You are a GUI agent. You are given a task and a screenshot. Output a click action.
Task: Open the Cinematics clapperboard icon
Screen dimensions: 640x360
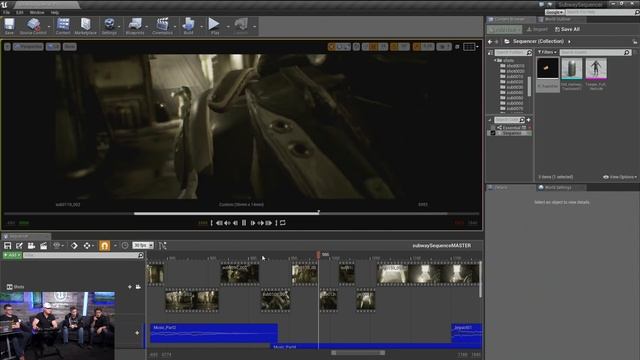tap(162, 26)
